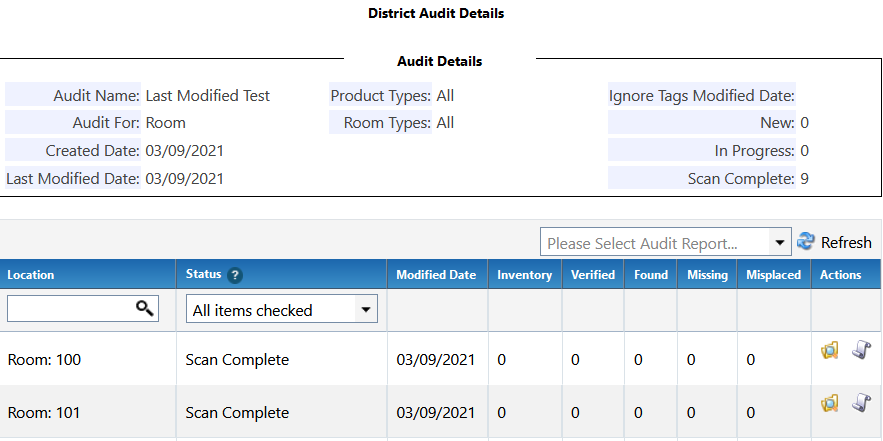Screen dimensions: 883x441
Task: Click the In Progress count 0
Action: (x=804, y=150)
